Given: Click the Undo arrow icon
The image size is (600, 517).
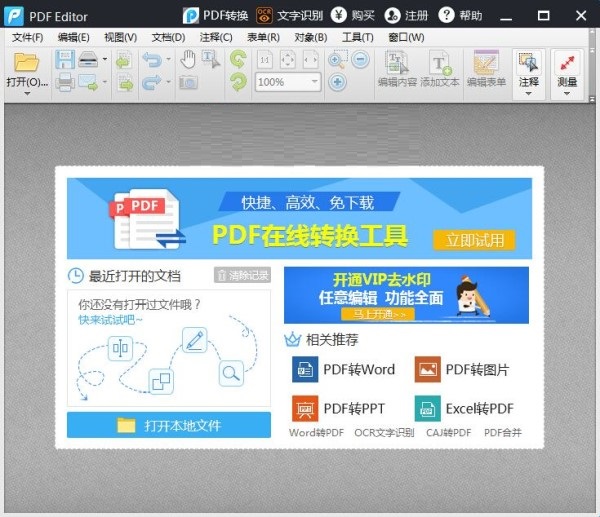Looking at the screenshot, I should coord(152,60).
